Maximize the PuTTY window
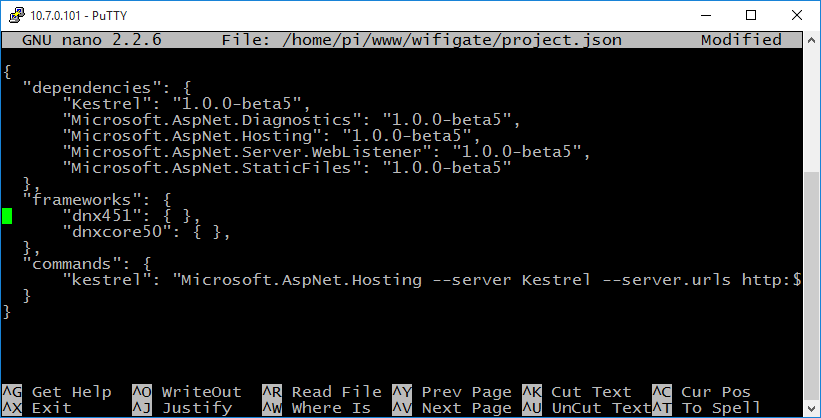This screenshot has width=821, height=418. pos(751,15)
